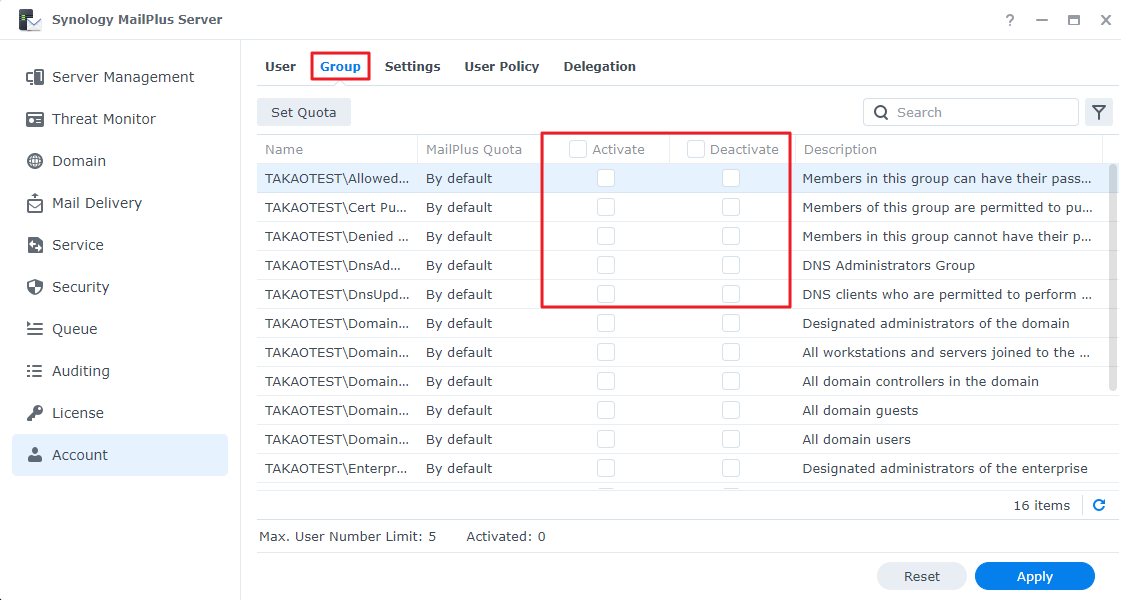Open Server Management in the sidebar
The image size is (1121, 600).
(x=120, y=76)
